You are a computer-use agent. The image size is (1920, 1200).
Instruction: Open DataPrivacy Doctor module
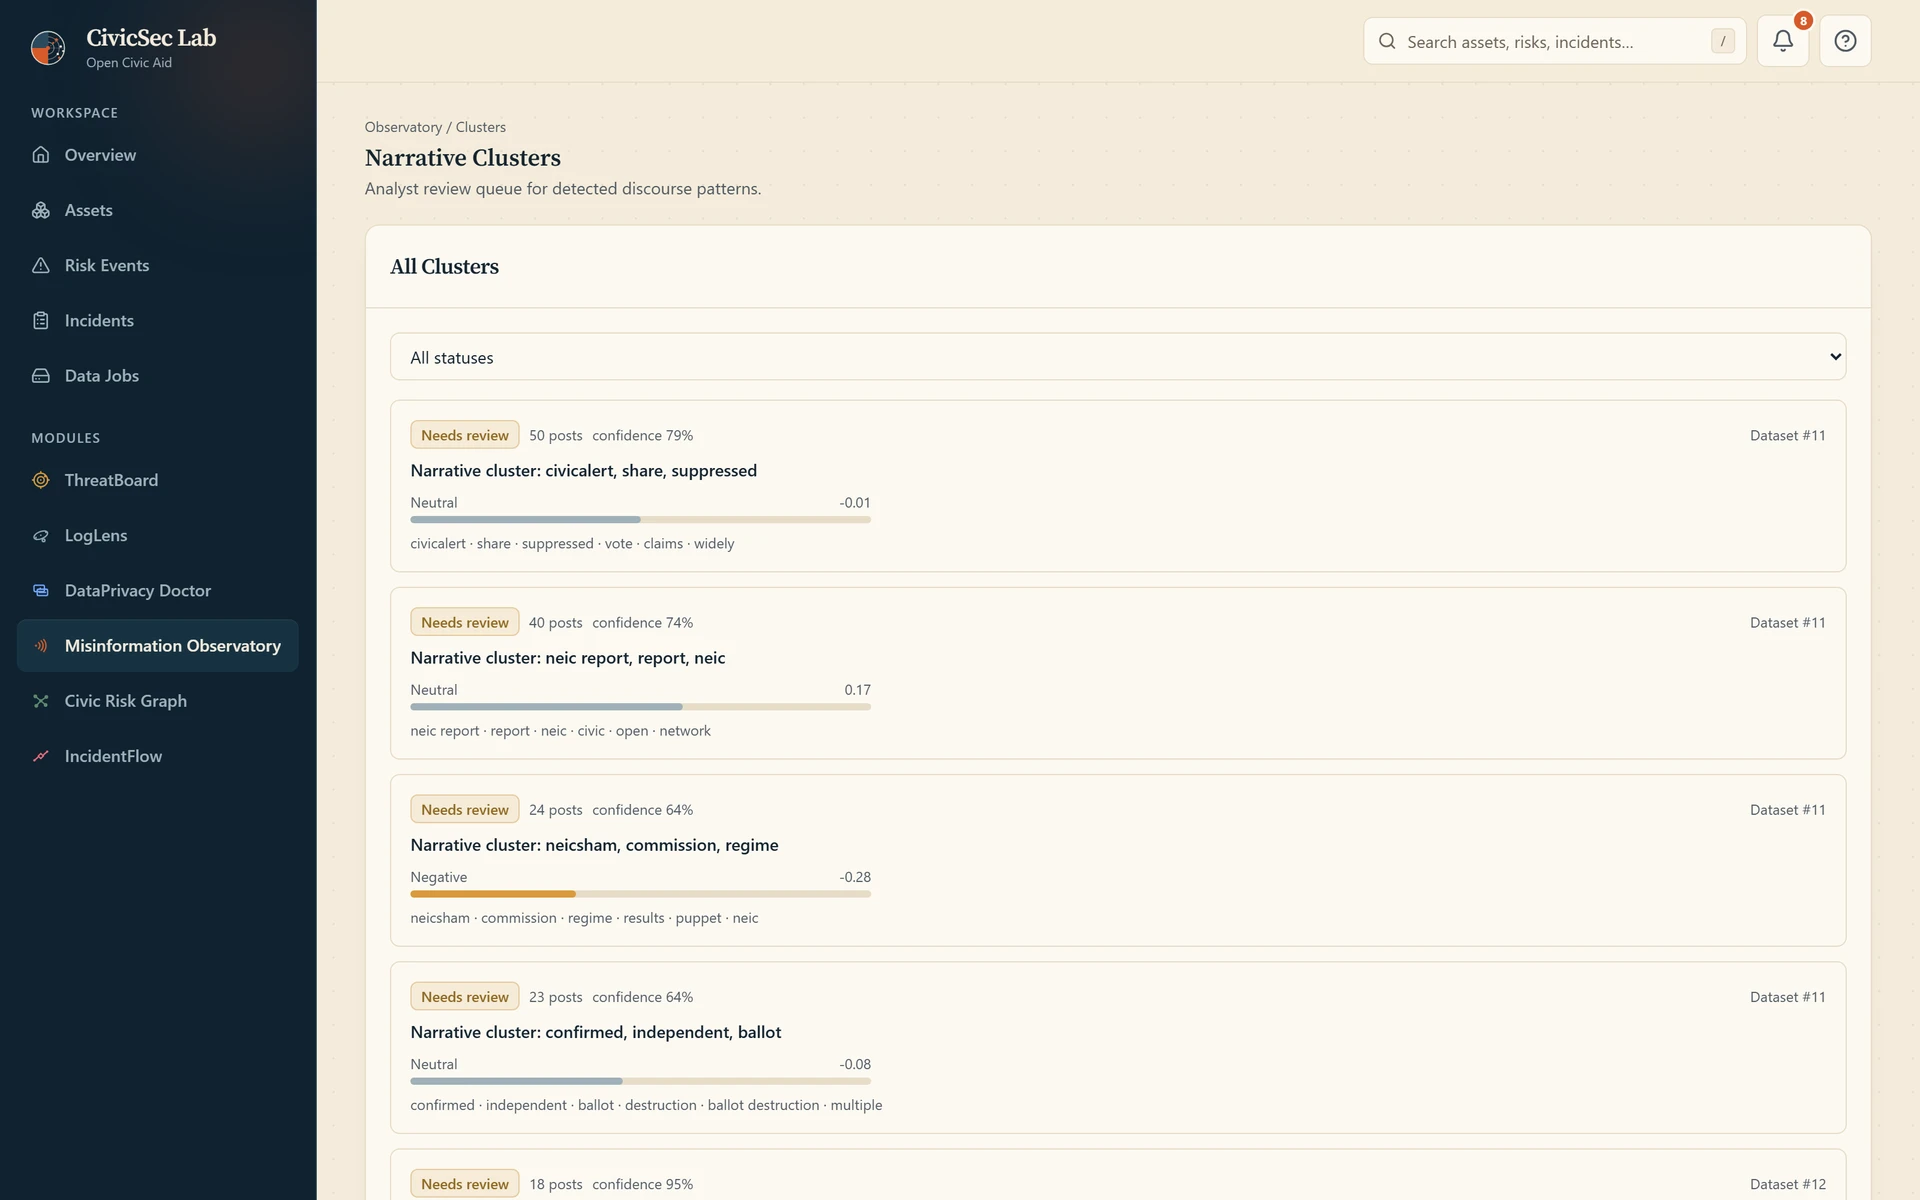coord(158,590)
